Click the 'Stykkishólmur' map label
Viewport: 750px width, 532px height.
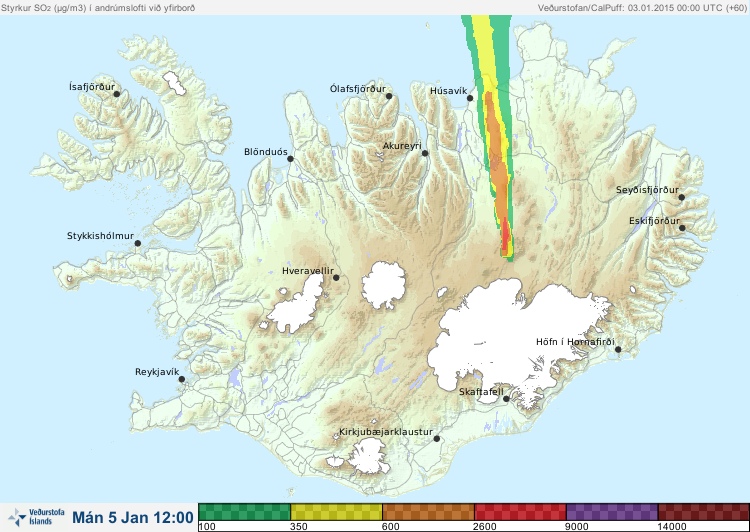(x=100, y=236)
